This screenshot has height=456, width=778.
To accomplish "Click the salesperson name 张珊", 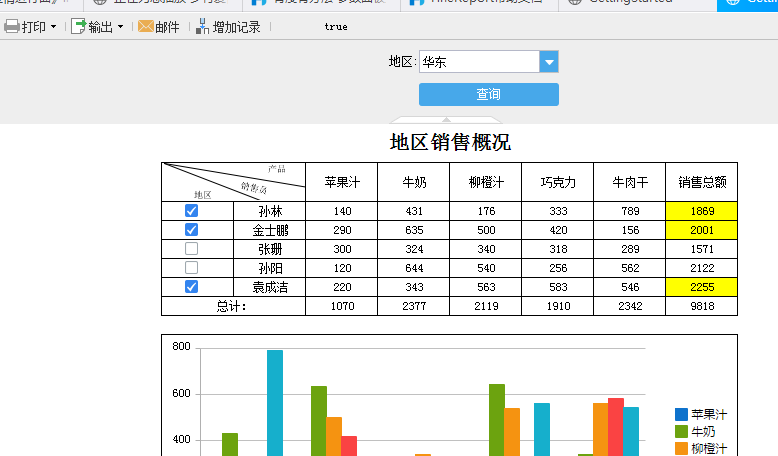I will click(x=270, y=249).
